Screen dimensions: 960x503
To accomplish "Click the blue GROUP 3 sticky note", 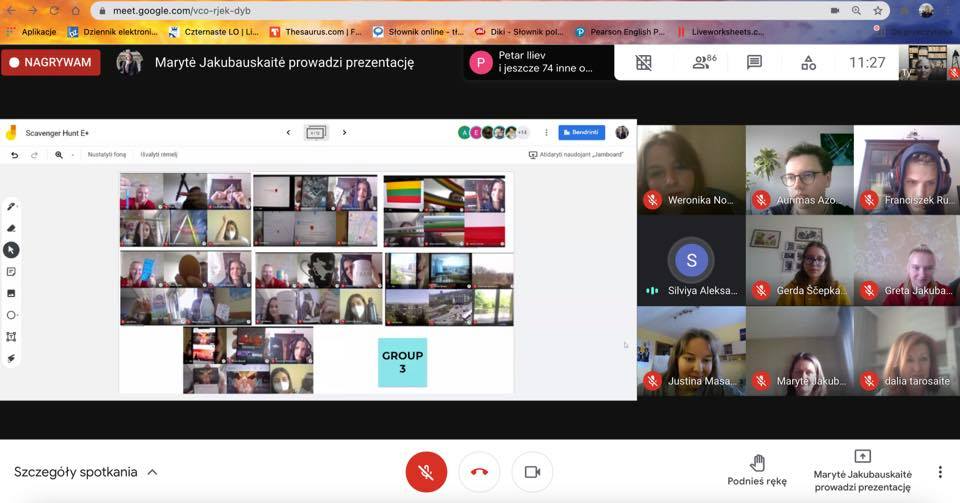I will tap(402, 362).
